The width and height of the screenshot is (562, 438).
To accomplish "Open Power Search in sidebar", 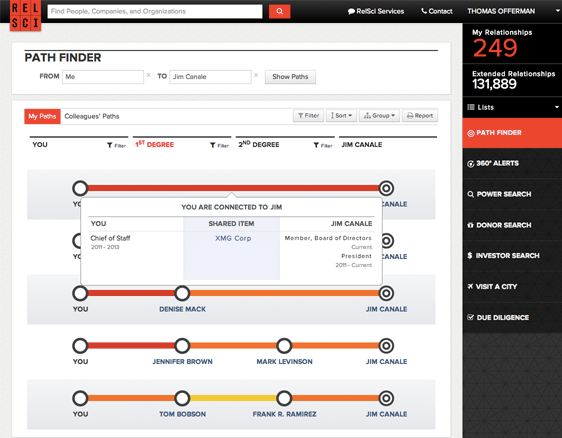I will (513, 194).
